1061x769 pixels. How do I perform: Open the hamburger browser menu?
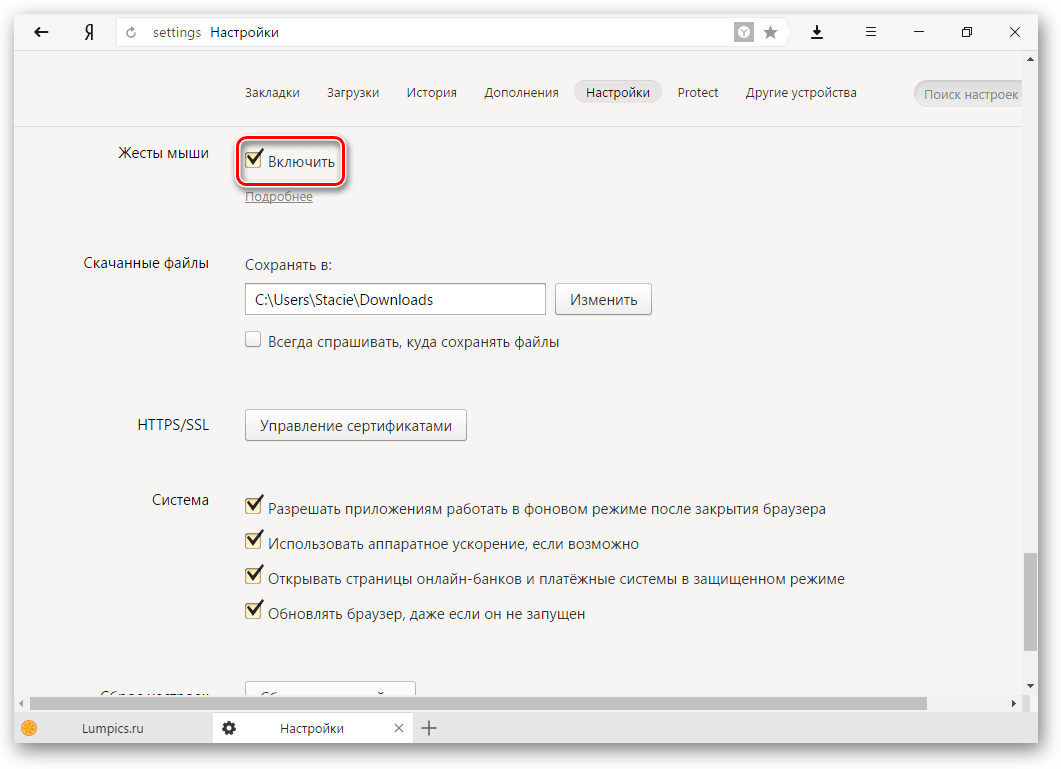pos(871,32)
